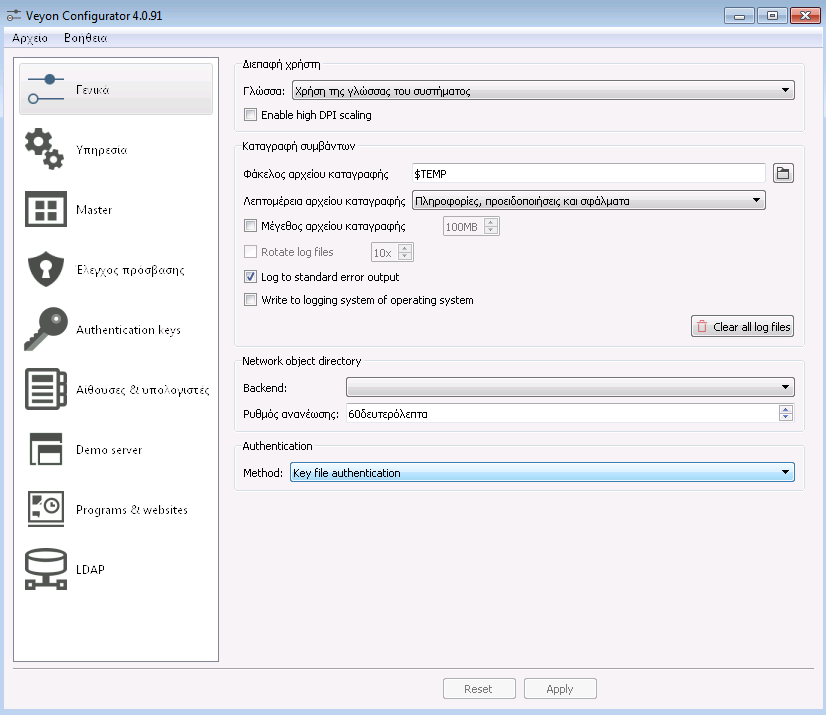Open the Demo server window icon

pos(46,449)
